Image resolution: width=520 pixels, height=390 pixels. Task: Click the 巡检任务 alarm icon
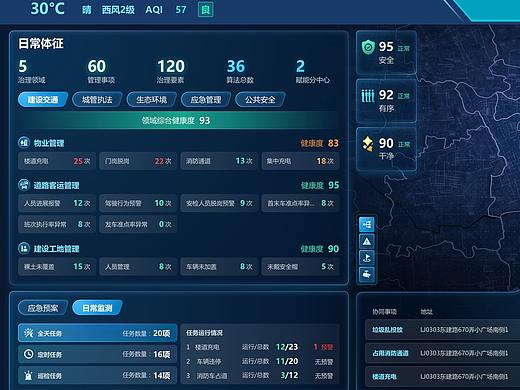pos(29,375)
